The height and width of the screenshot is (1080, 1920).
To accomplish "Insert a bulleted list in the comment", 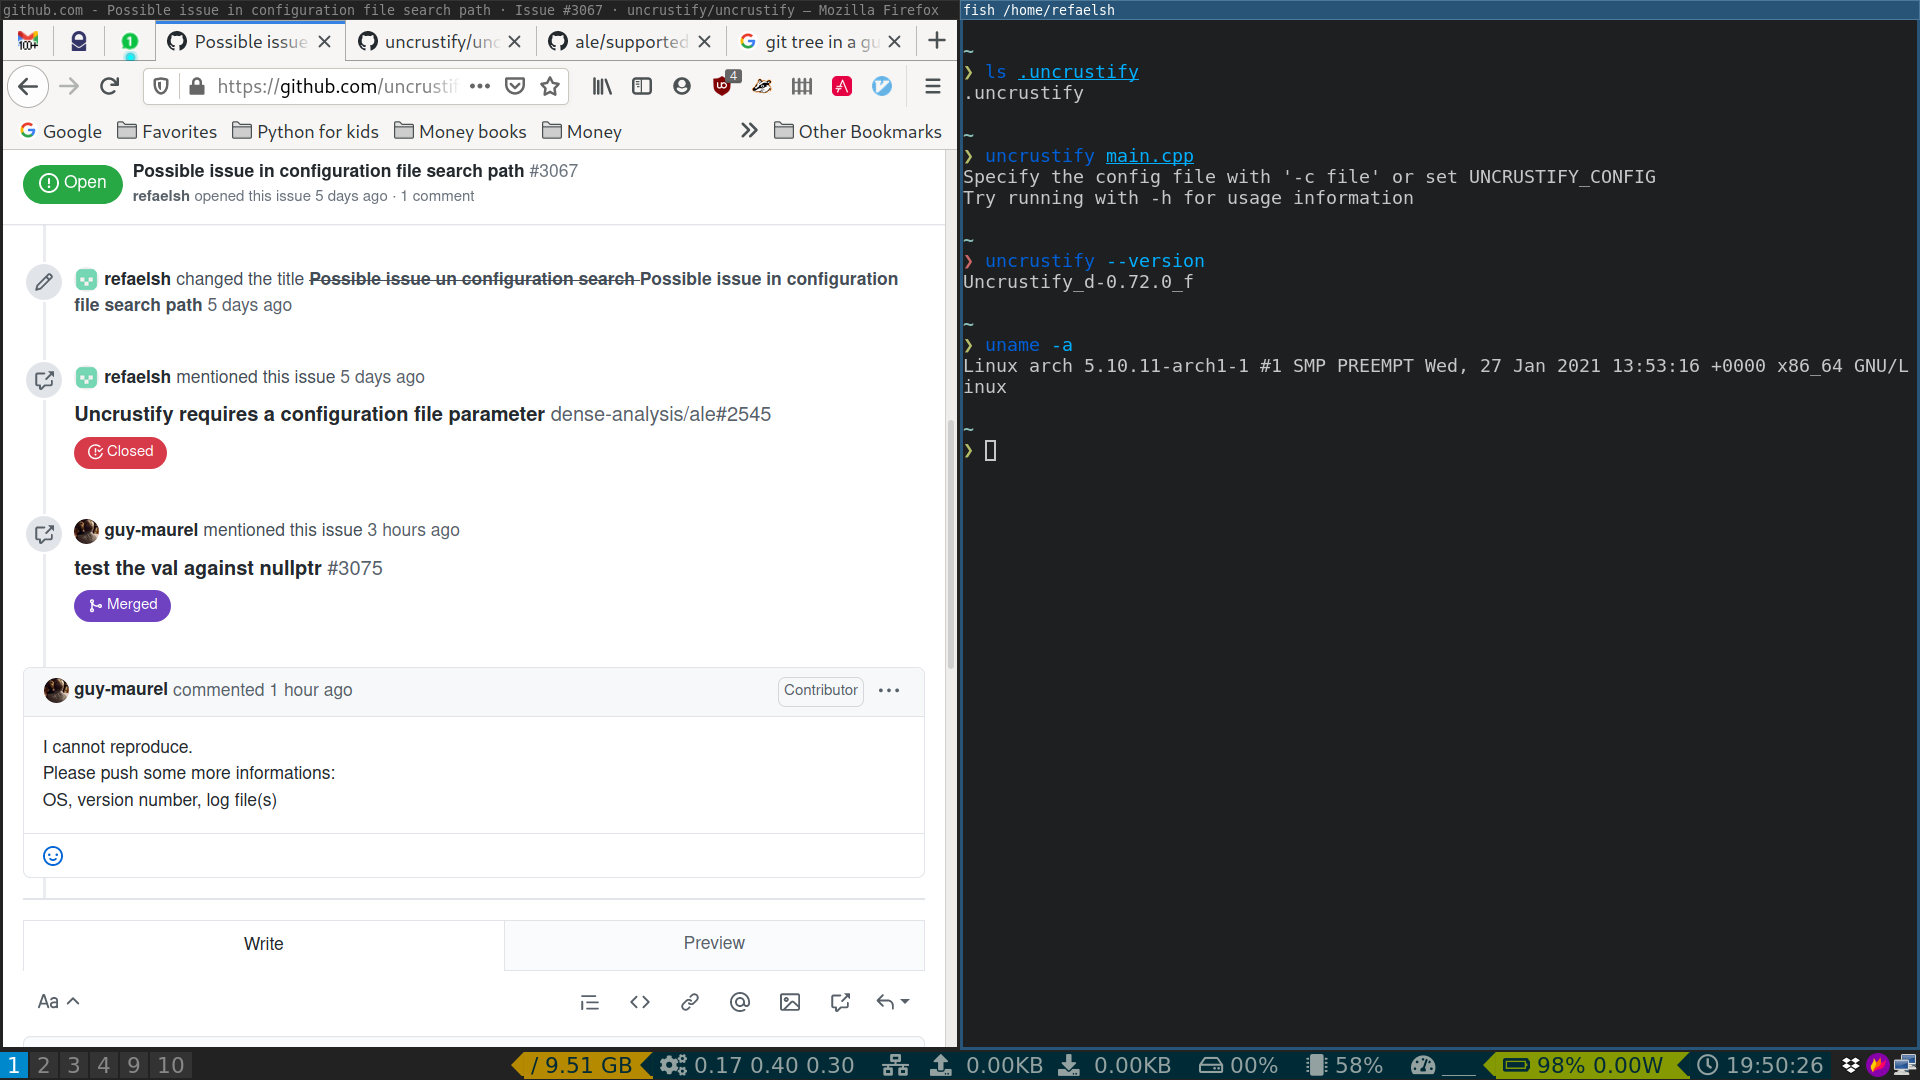I will coord(589,1002).
